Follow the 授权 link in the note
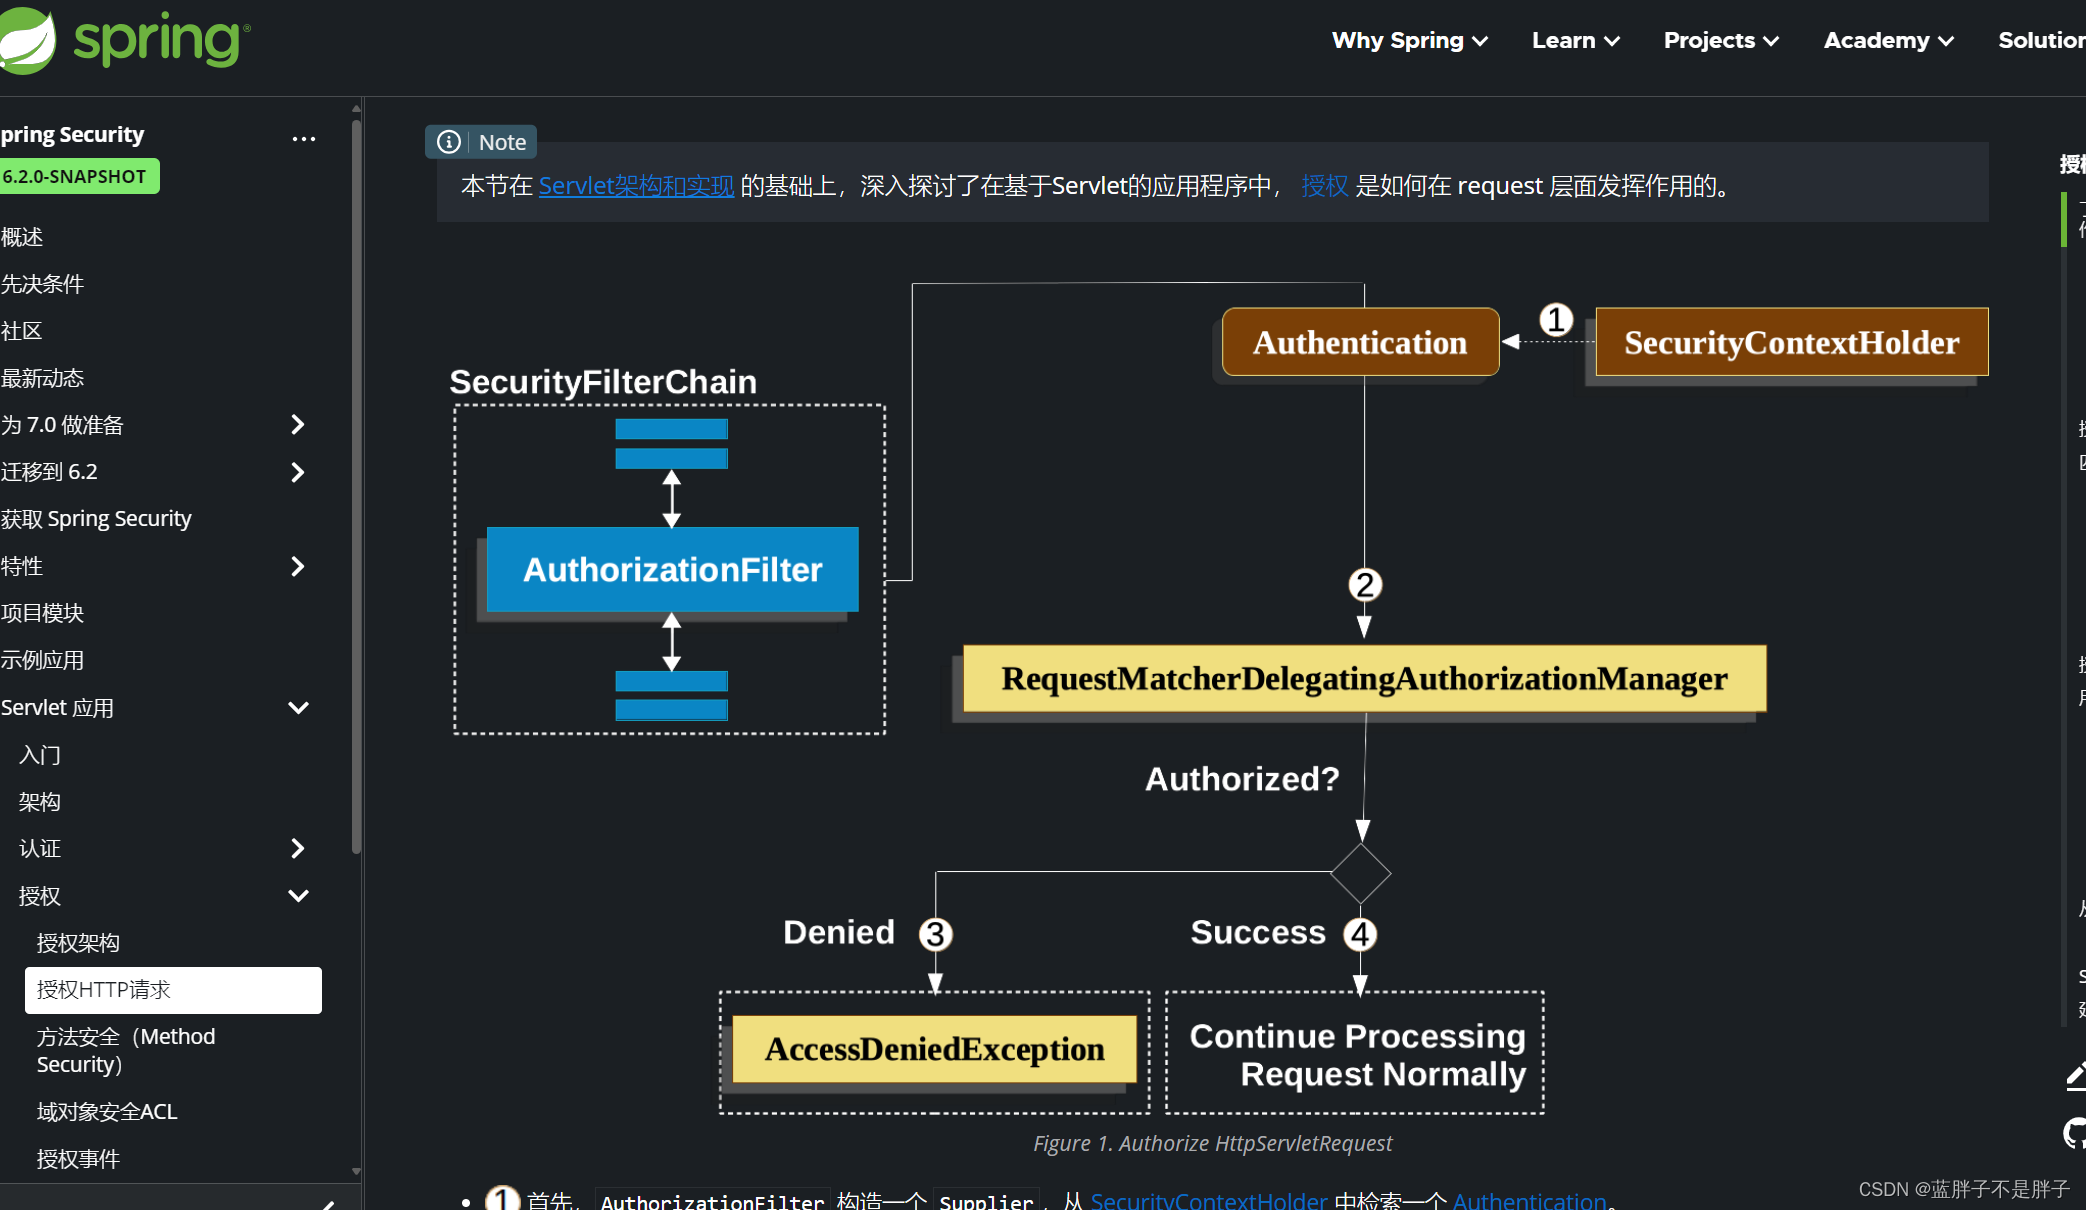2086x1210 pixels. (x=1324, y=186)
